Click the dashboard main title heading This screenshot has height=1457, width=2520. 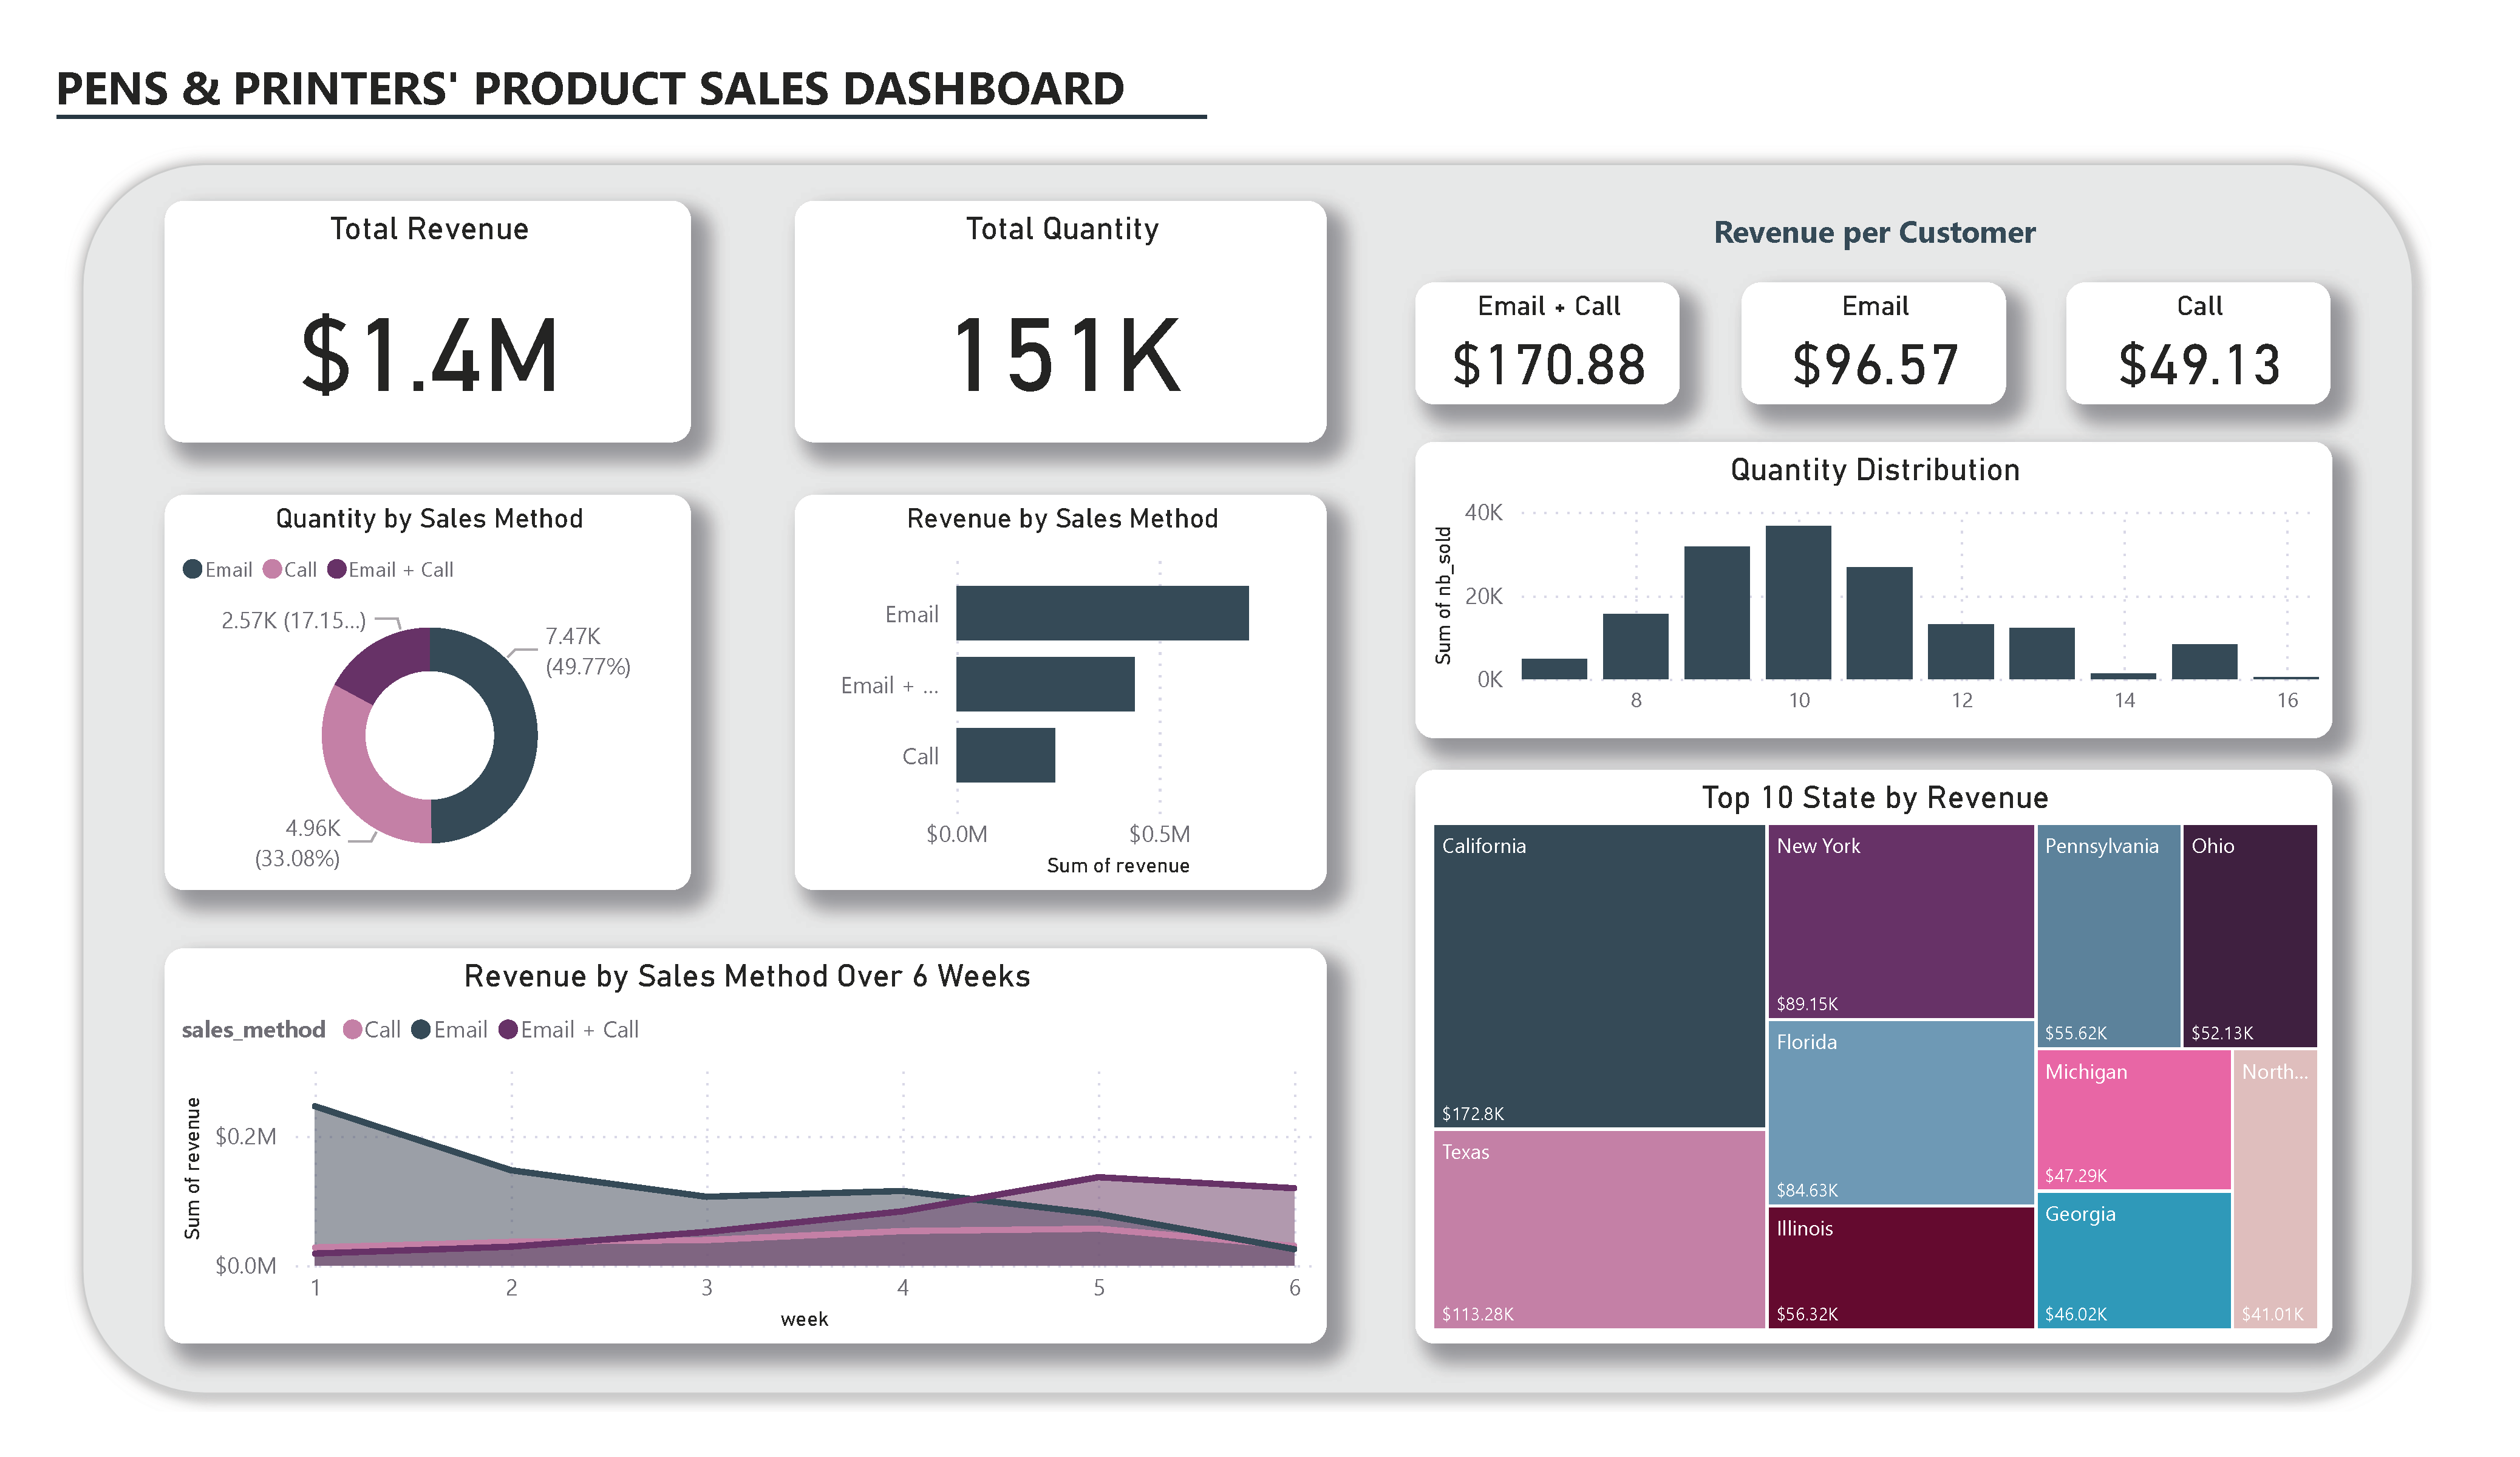coord(591,89)
